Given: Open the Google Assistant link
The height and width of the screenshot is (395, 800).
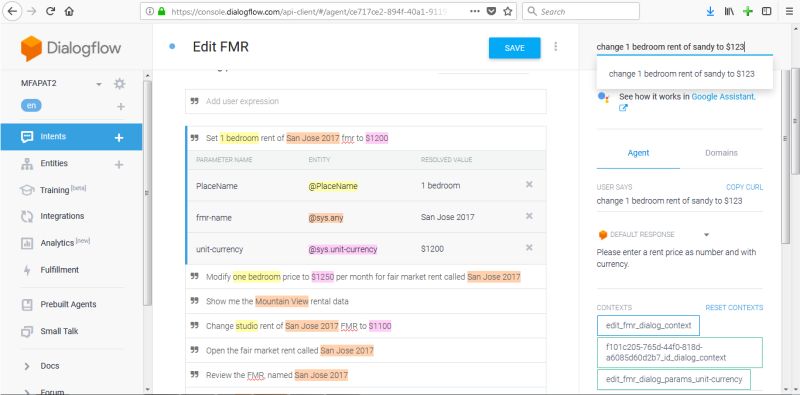Looking at the screenshot, I should [x=723, y=96].
